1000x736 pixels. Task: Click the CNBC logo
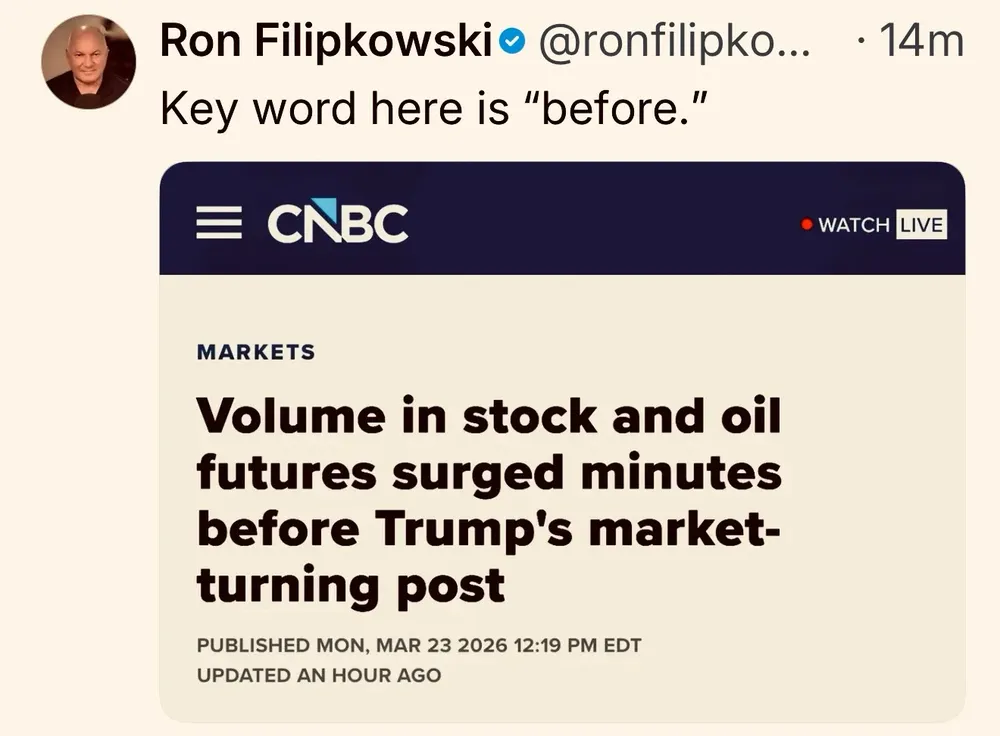pyautogui.click(x=337, y=223)
